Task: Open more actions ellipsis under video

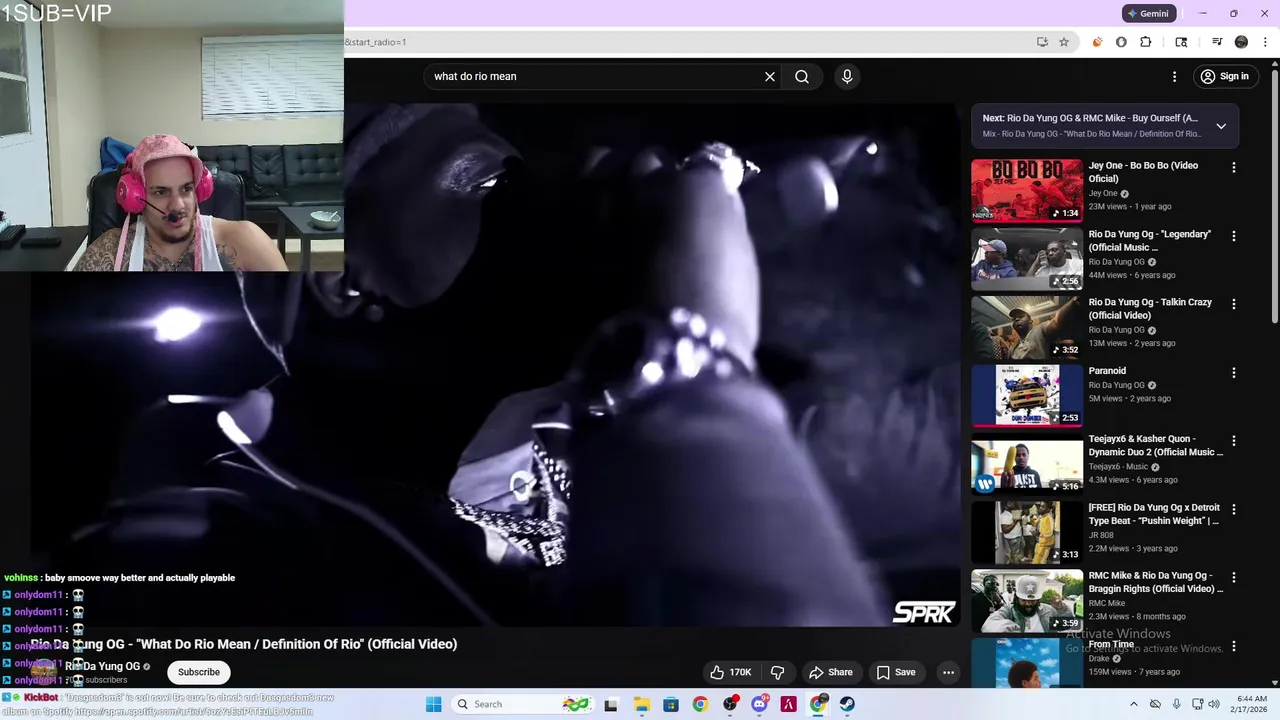Action: (948, 672)
